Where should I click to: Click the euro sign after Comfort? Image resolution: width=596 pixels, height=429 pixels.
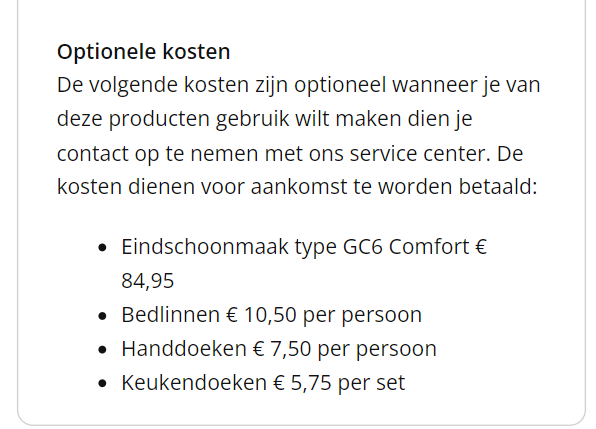pos(481,247)
